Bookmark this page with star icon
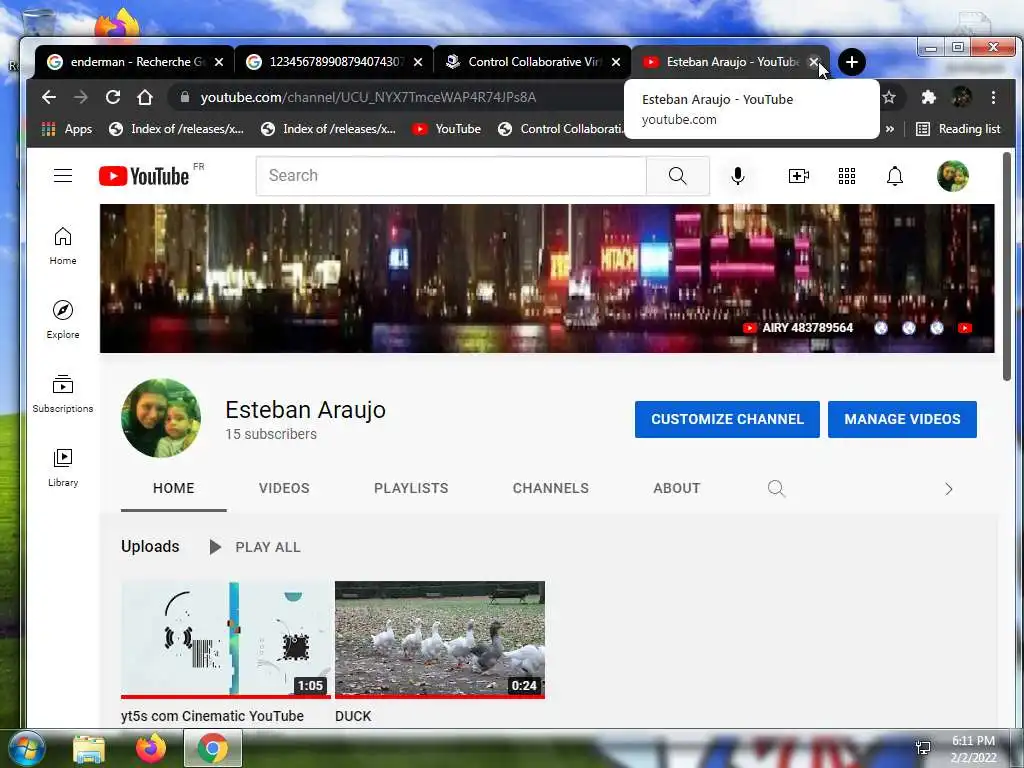This screenshot has width=1024, height=768. point(889,97)
